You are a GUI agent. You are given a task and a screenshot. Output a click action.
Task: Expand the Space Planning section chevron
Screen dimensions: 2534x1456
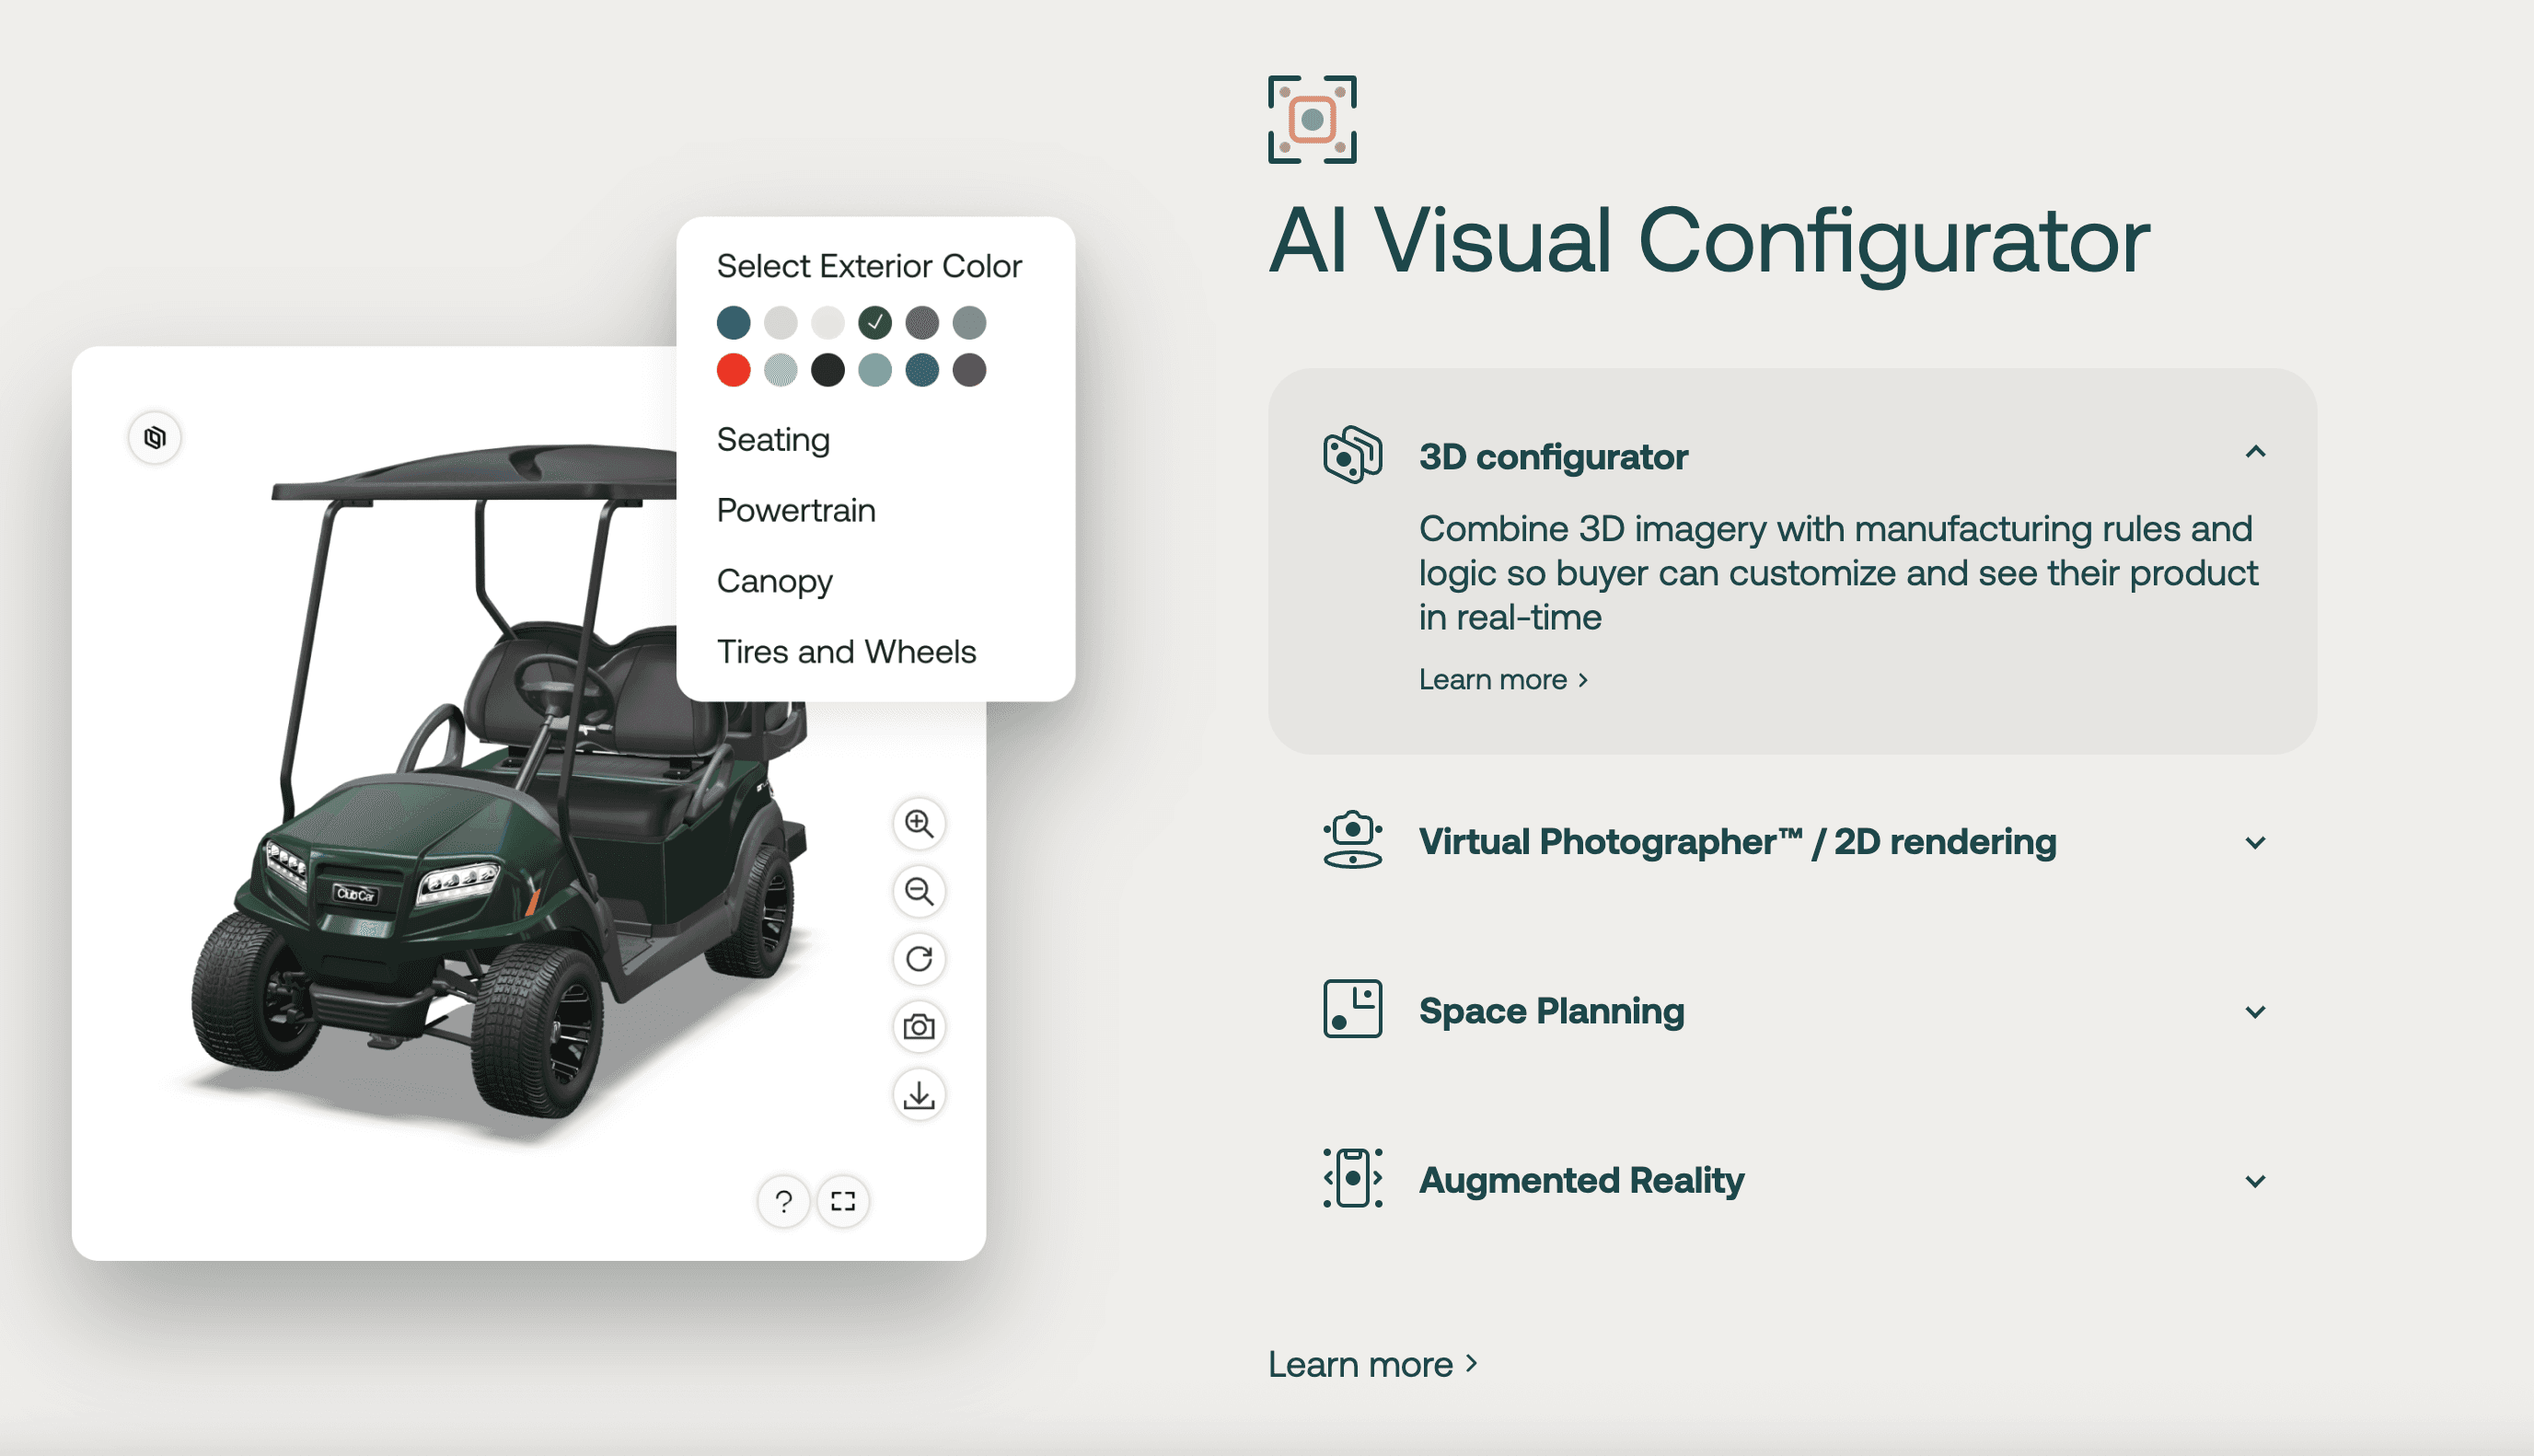coord(2255,1012)
